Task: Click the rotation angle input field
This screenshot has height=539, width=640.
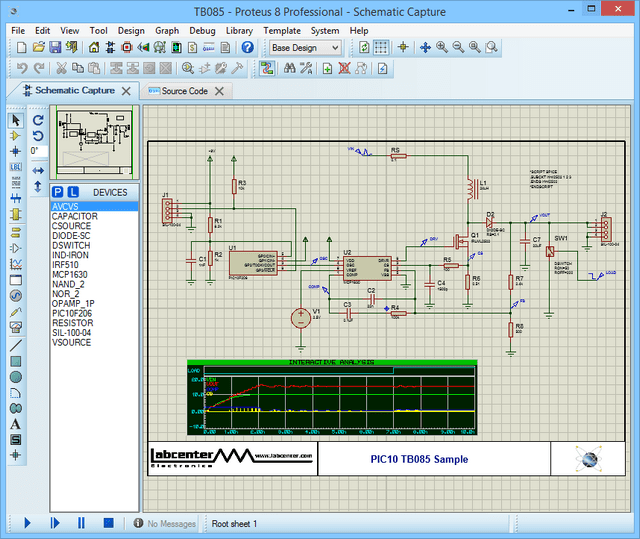Action: 38,151
